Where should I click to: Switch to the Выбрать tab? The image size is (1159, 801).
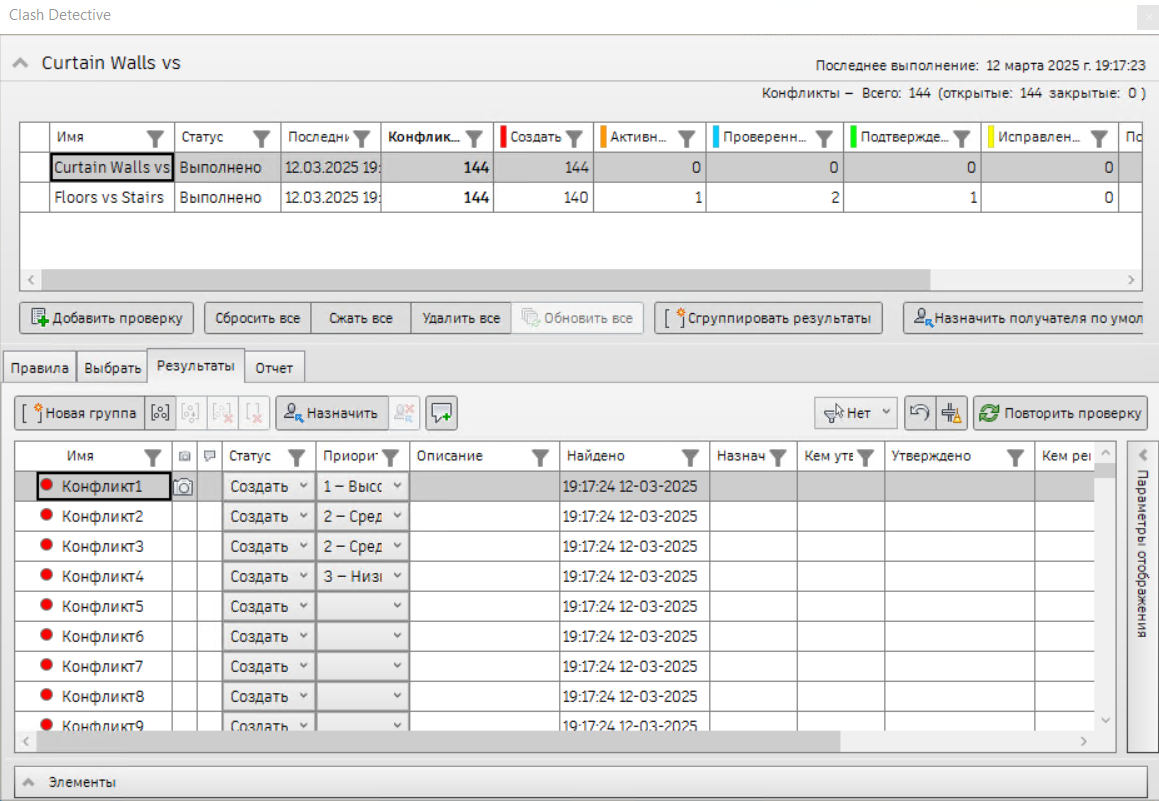pos(112,368)
